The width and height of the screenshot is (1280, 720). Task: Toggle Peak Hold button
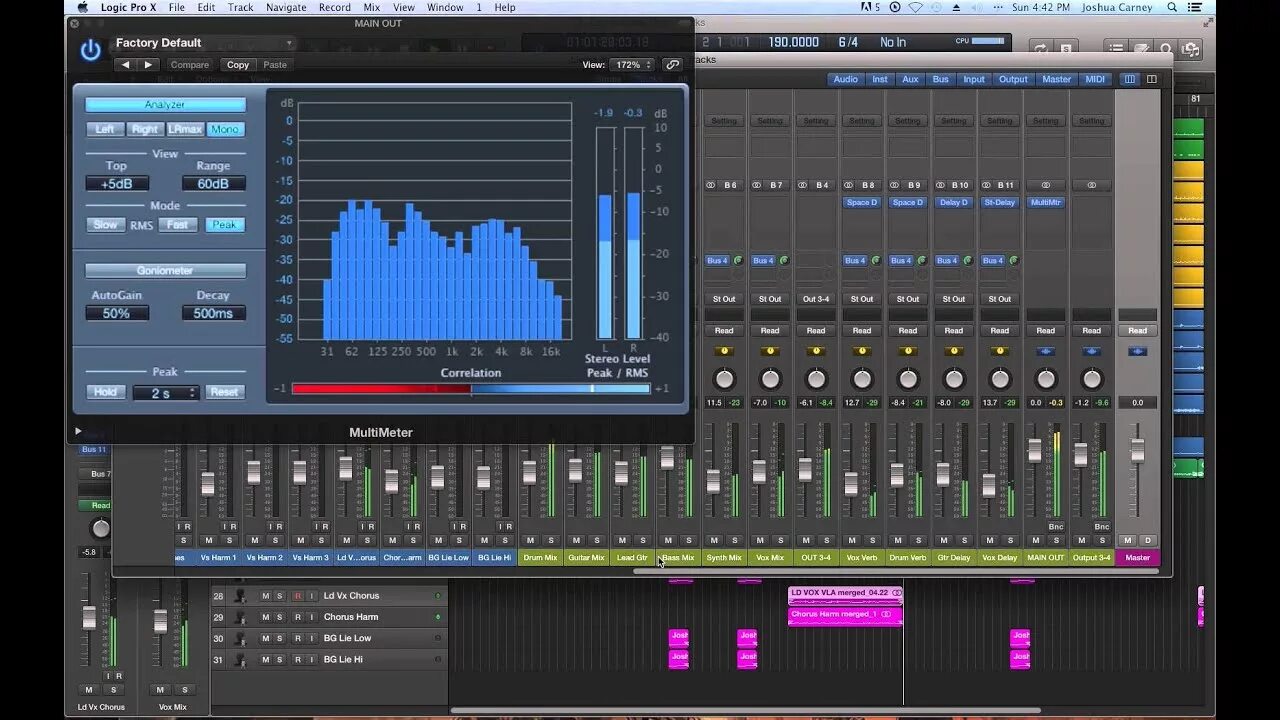(105, 392)
